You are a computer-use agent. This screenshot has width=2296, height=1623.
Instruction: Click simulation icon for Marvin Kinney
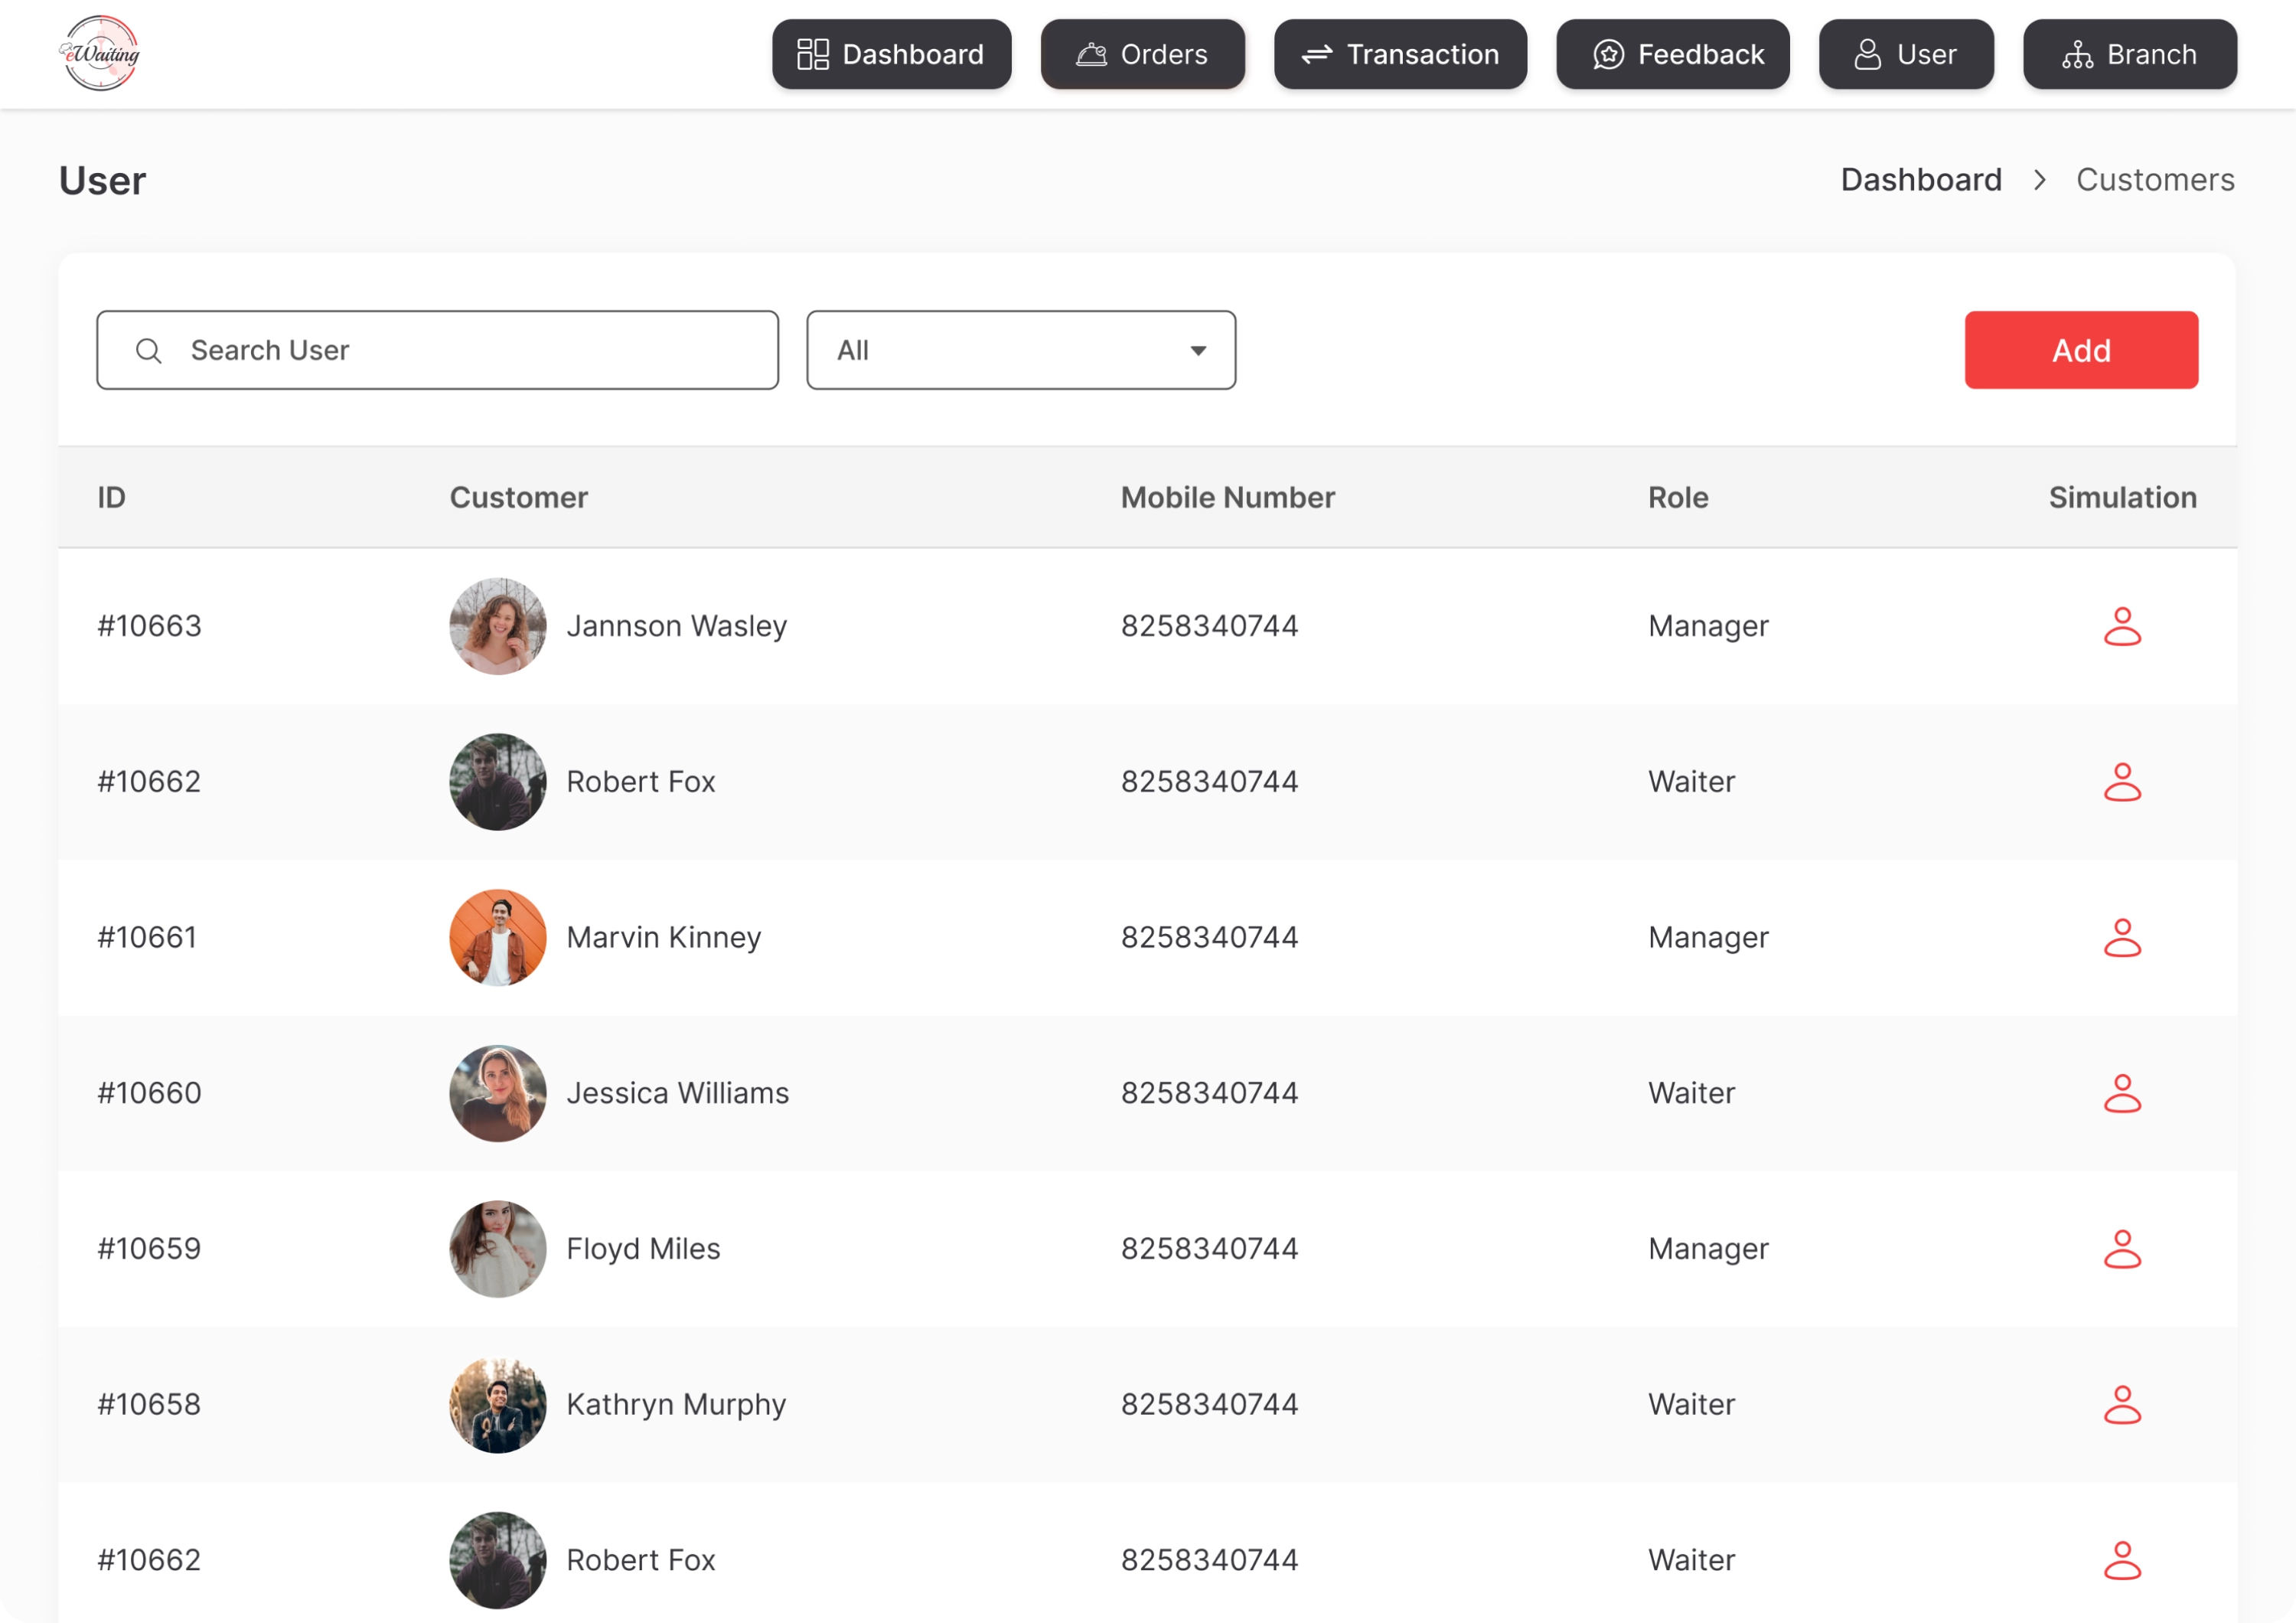pos(2121,938)
